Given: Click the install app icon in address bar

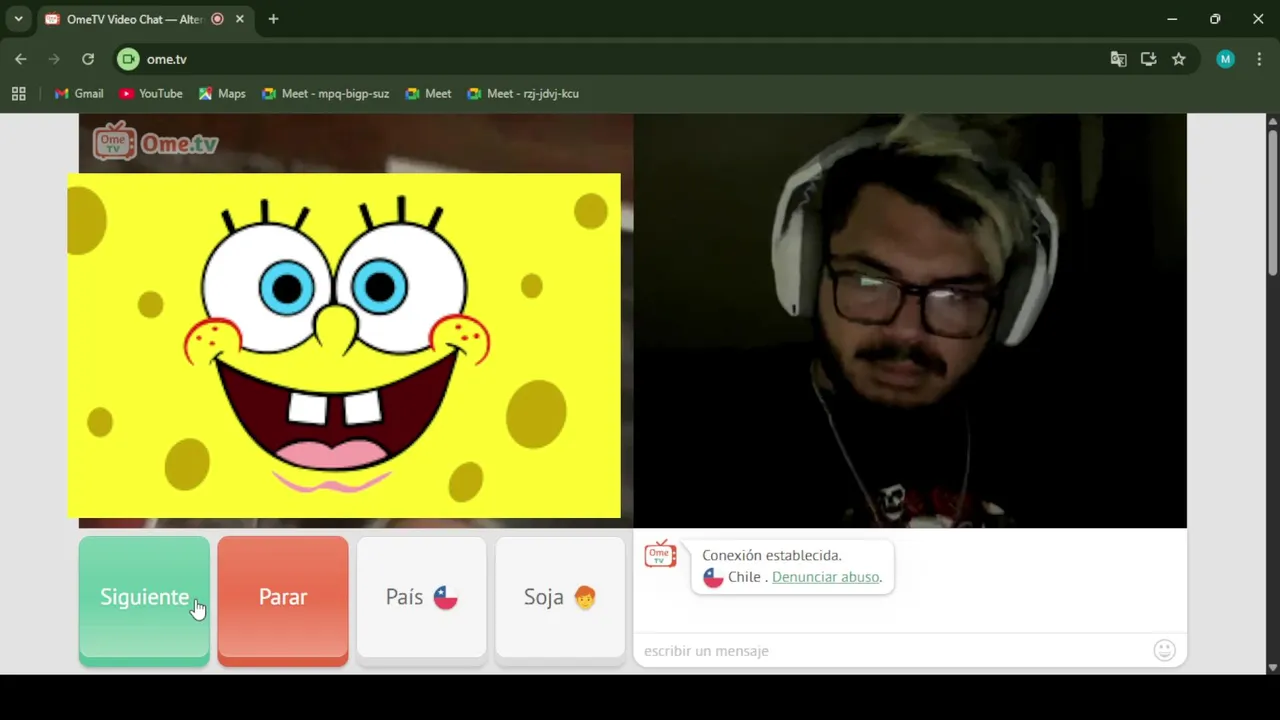Looking at the screenshot, I should 1148,59.
